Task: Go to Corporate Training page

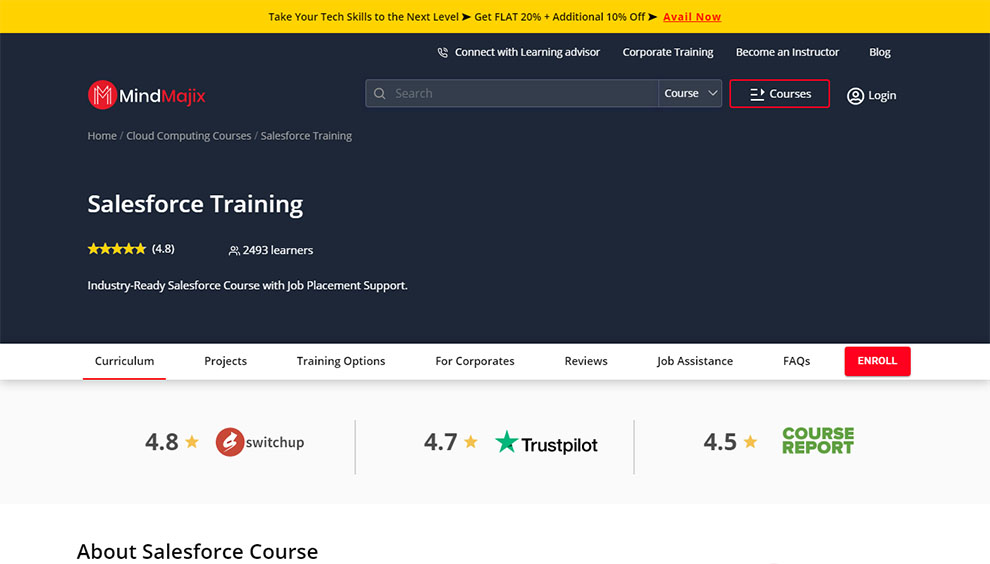Action: coord(667,52)
